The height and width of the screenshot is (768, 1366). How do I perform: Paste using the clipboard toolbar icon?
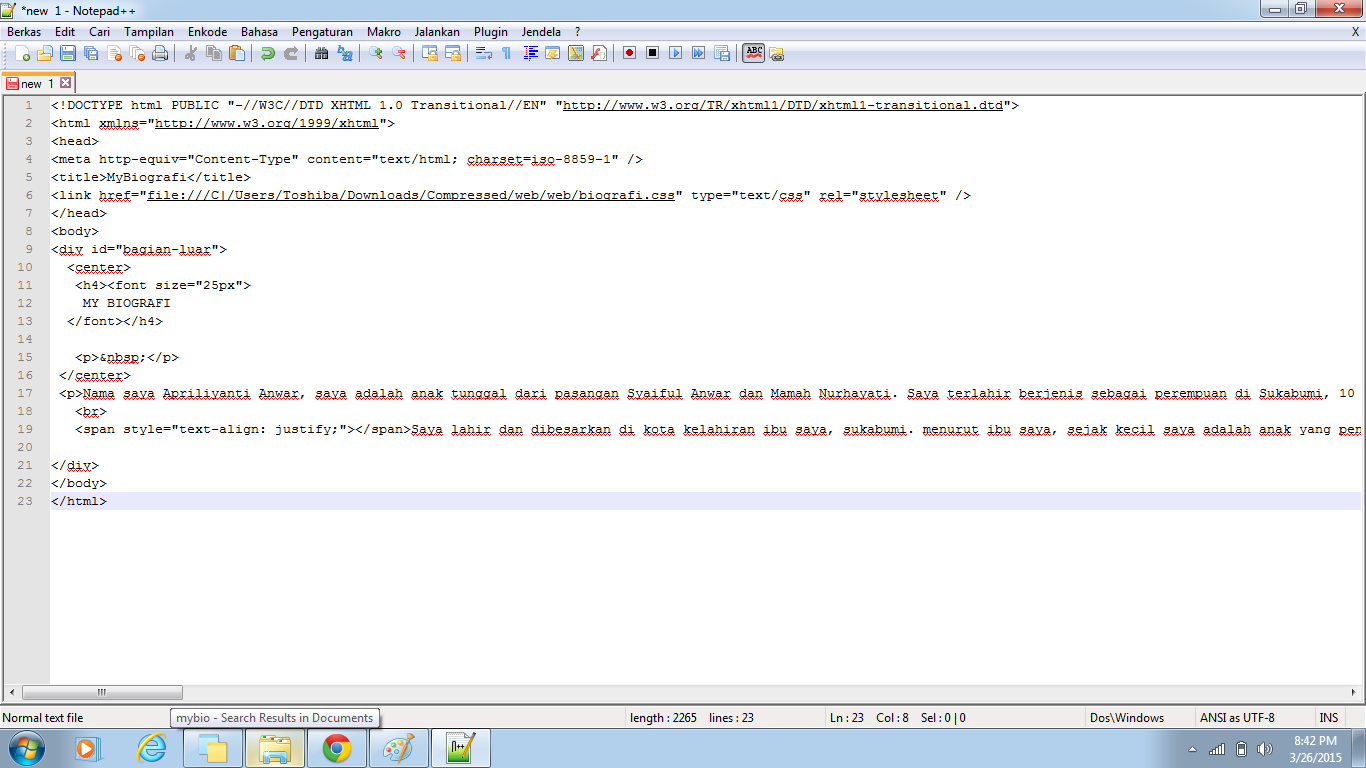237,53
